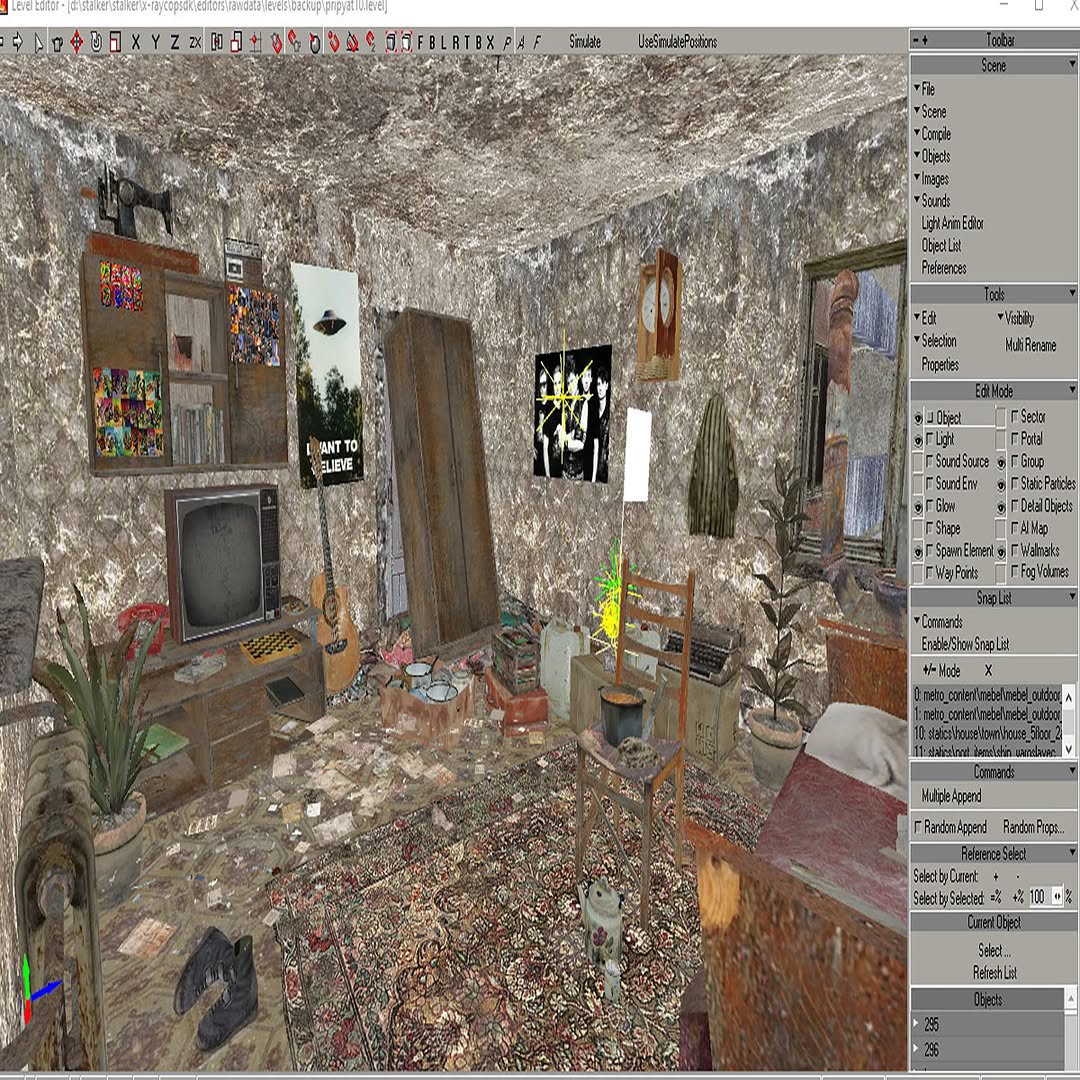Toggle the Light edit mode checkbox

coord(931,439)
